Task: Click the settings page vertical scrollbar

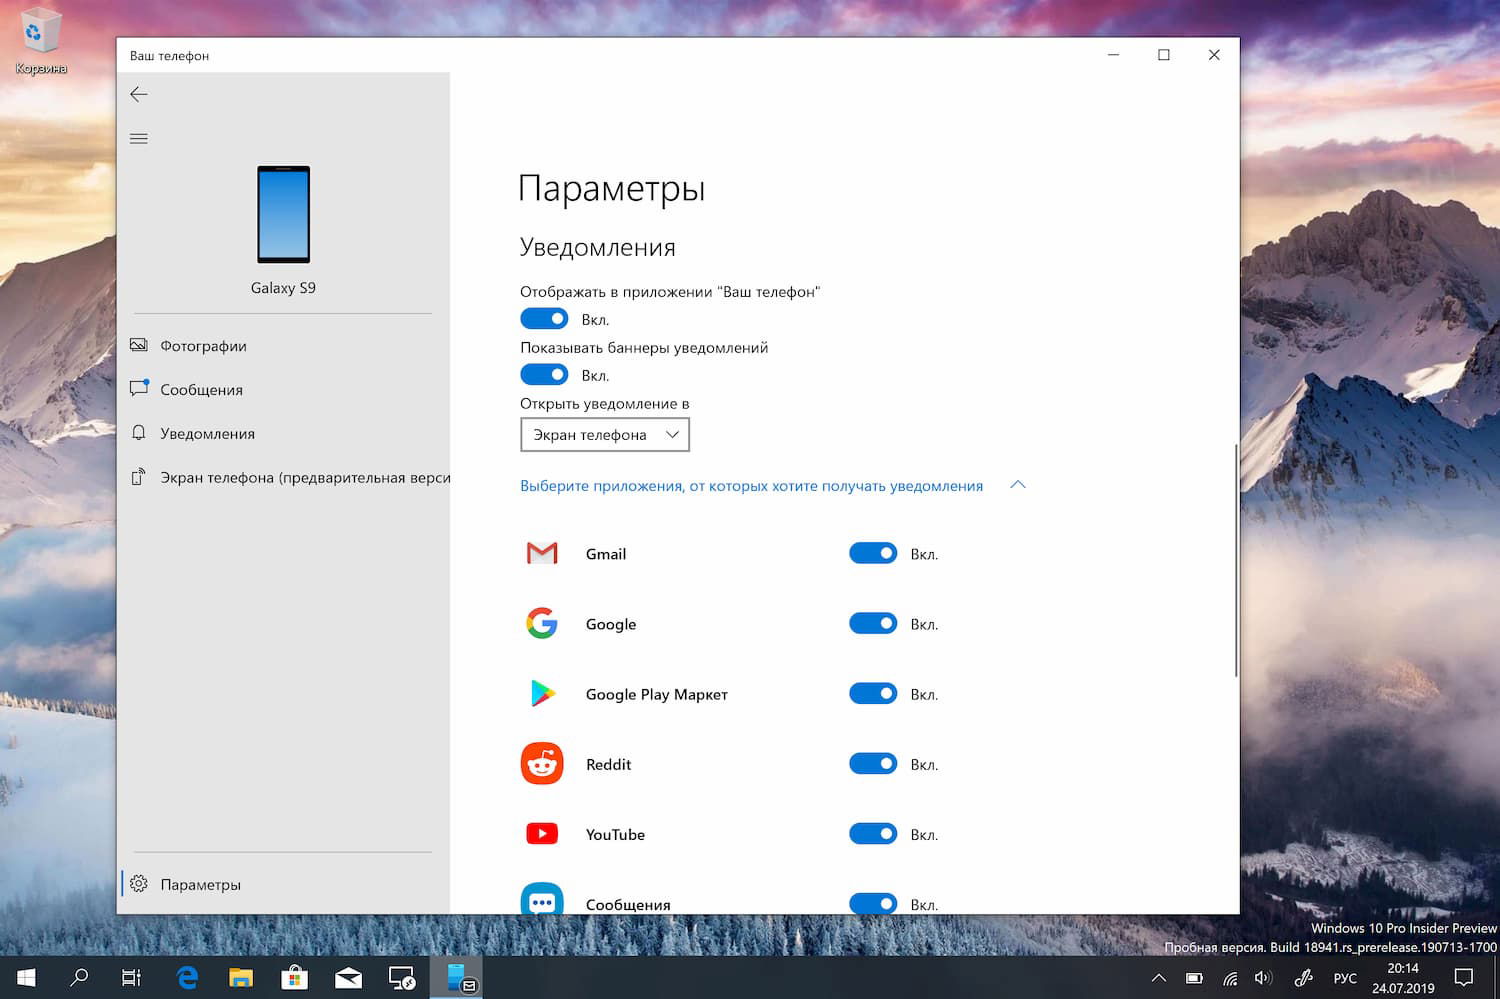Action: (1236, 560)
